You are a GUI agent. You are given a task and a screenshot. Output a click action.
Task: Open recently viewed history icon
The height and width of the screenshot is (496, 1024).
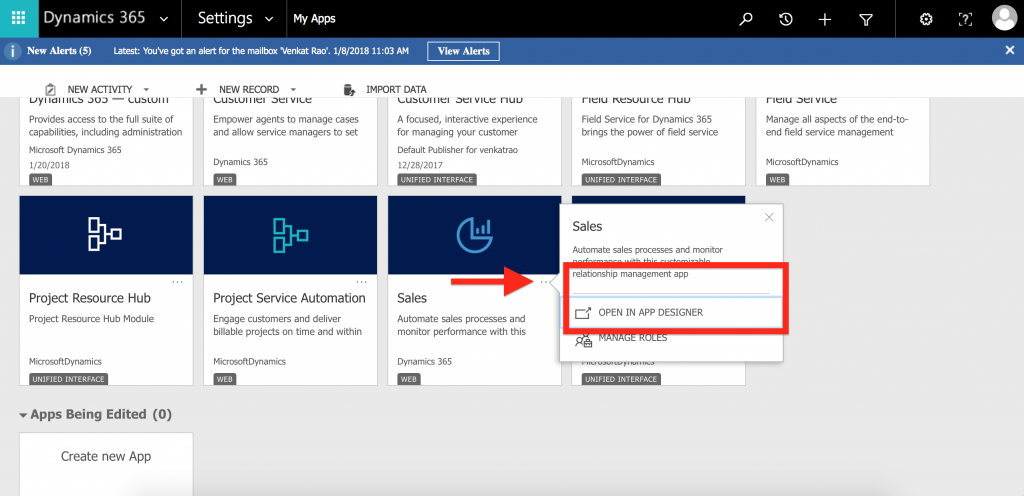coord(786,19)
